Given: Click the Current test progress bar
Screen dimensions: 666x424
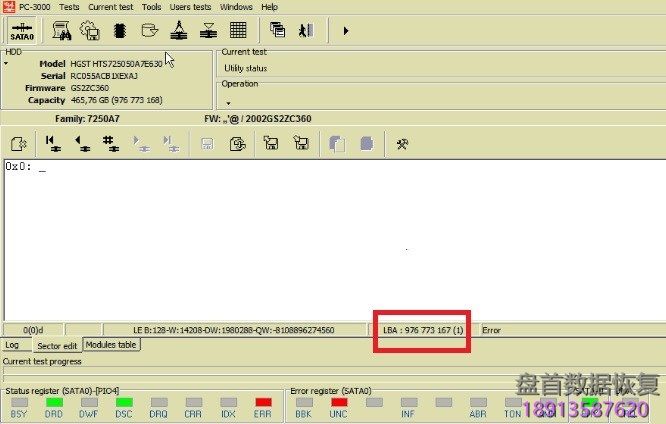Looking at the screenshot, I should click(334, 370).
